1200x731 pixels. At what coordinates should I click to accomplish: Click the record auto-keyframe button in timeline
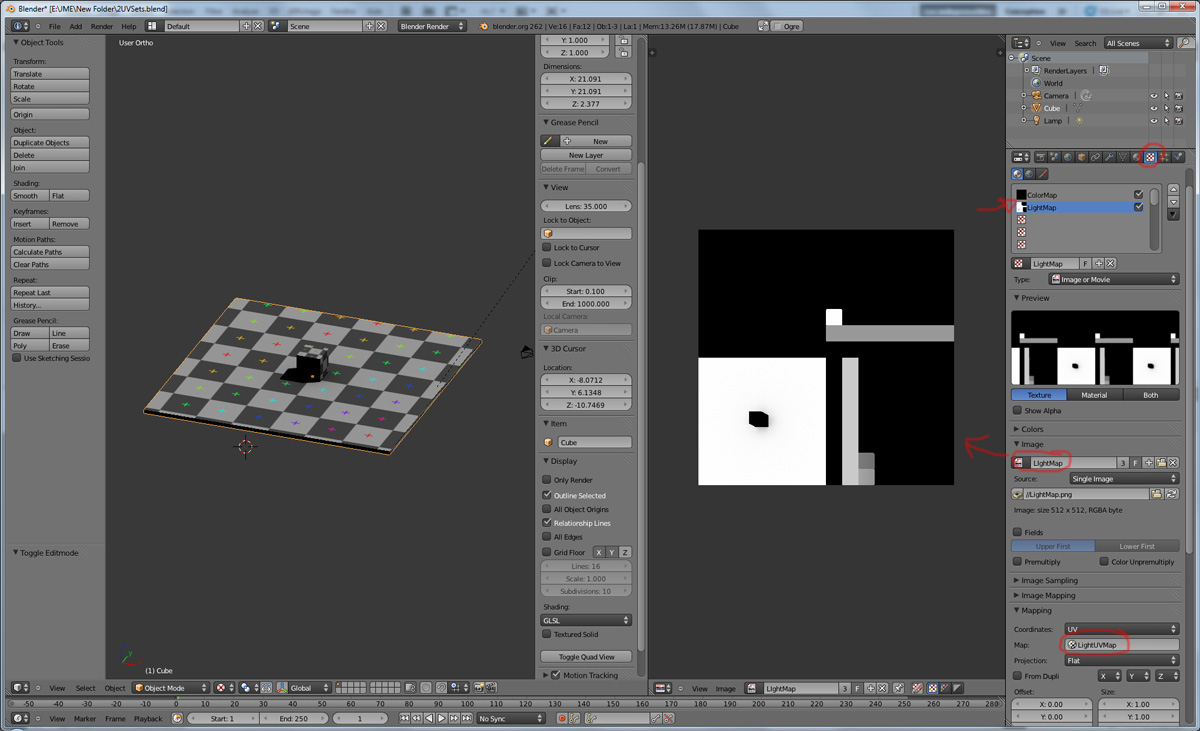point(562,718)
